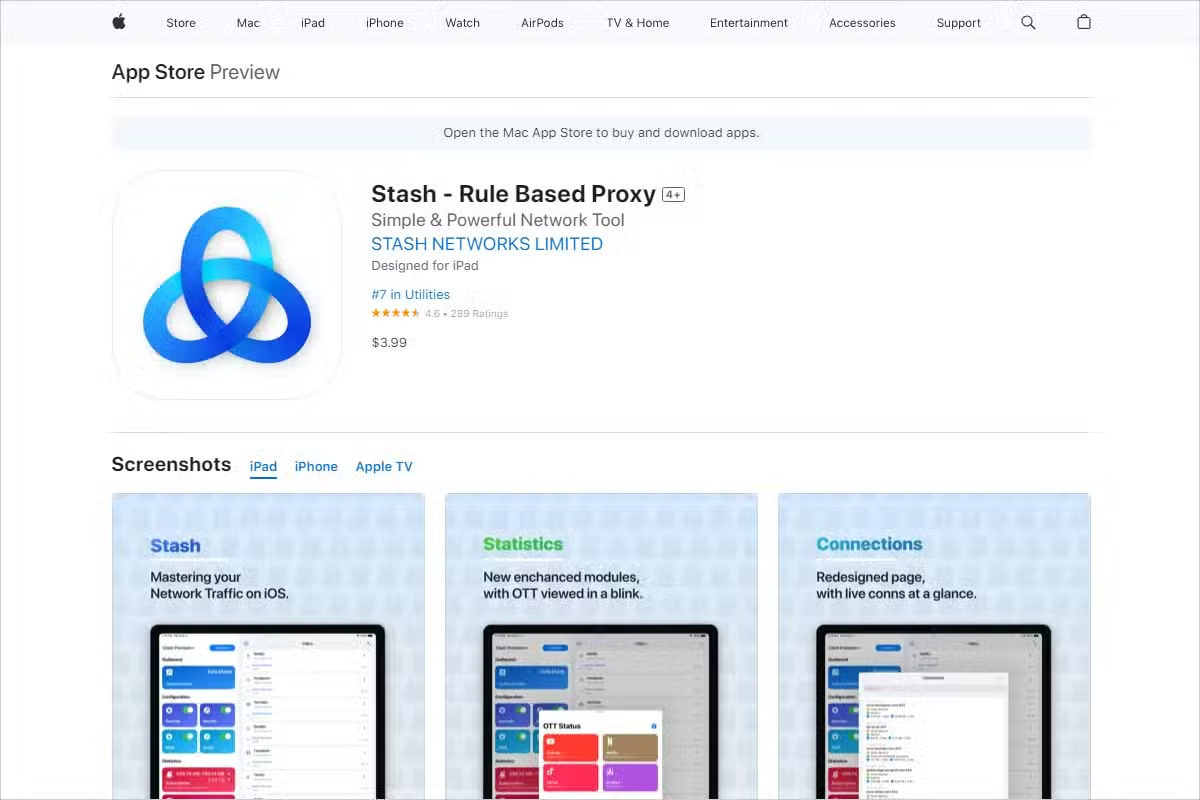
Task: Select the iPad screenshots tab
Action: point(263,467)
